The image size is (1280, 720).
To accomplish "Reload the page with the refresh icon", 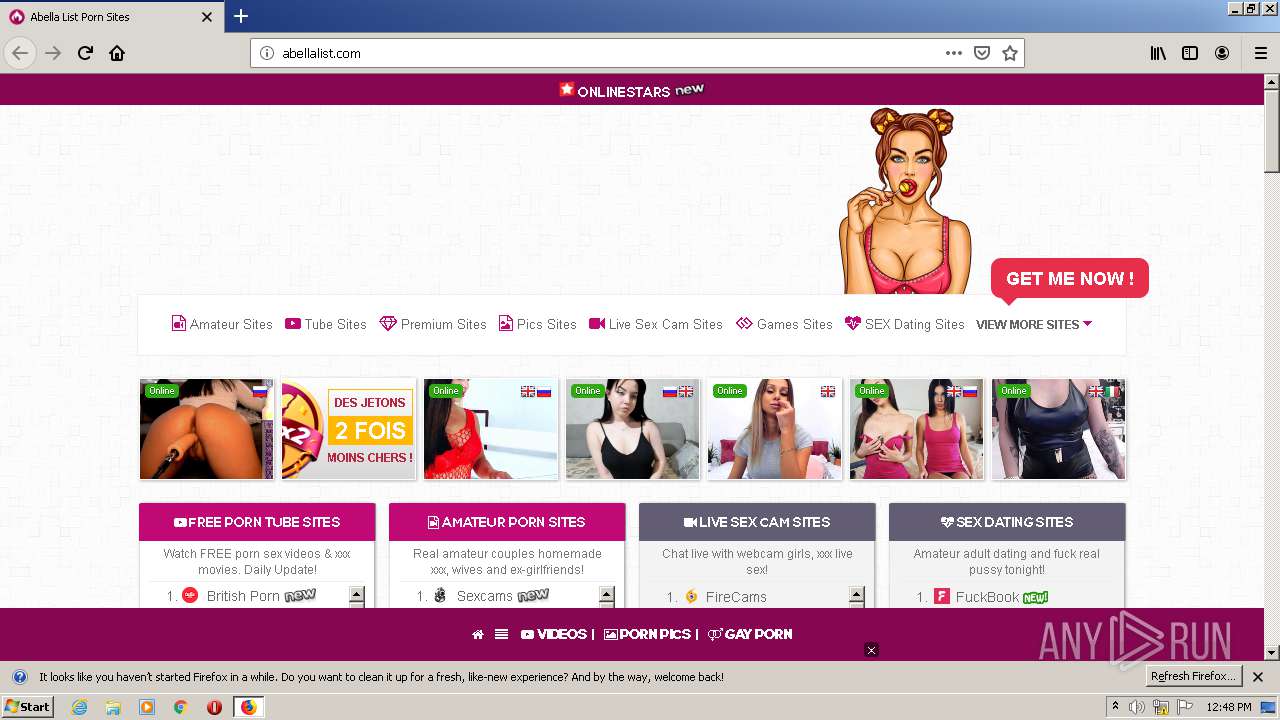I will click(85, 53).
